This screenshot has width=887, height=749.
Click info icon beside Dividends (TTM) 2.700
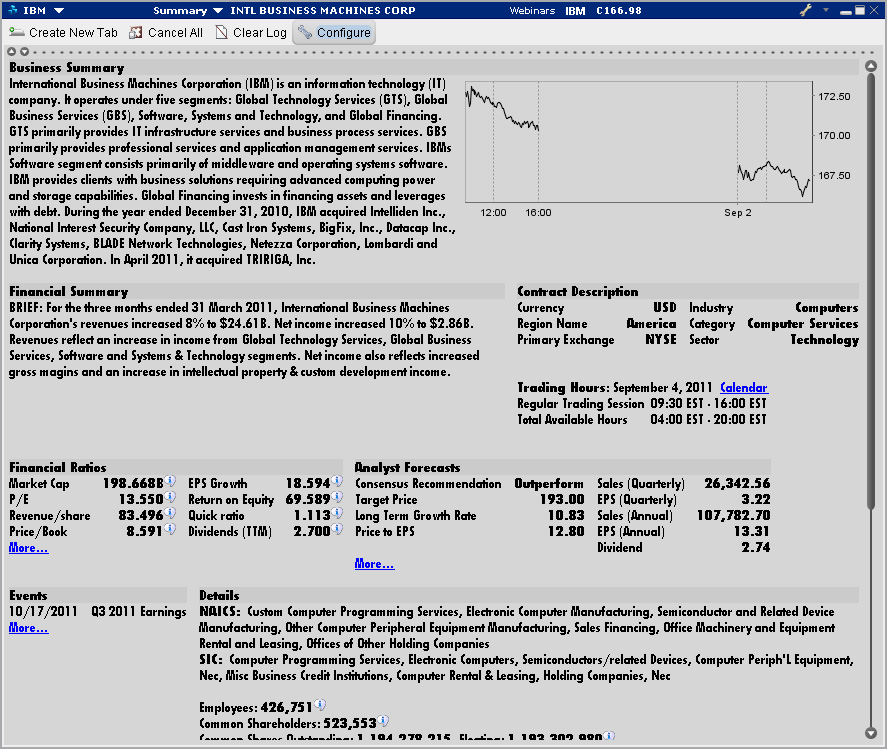coord(337,529)
